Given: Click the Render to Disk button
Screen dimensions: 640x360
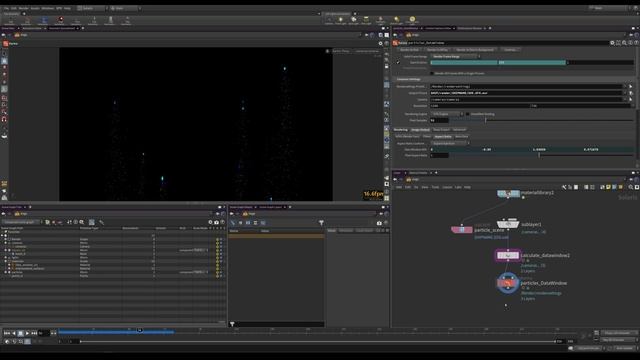Looking at the screenshot, I should pyautogui.click(x=409, y=50).
